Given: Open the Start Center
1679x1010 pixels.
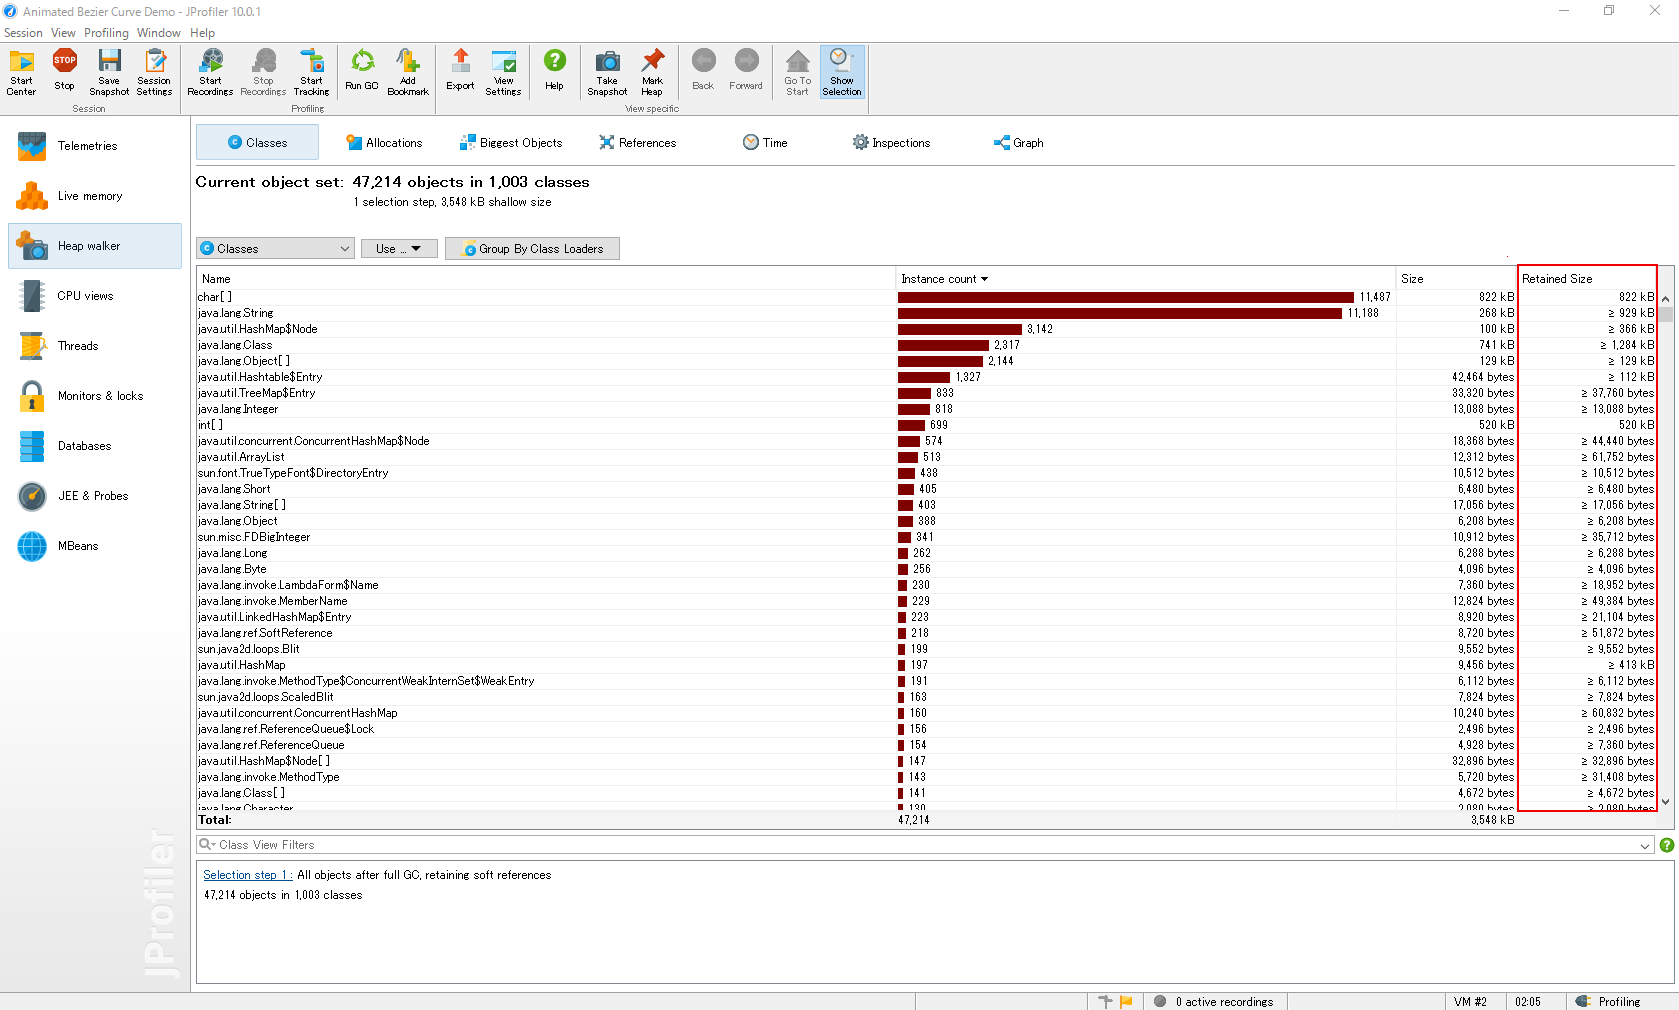Looking at the screenshot, I should pyautogui.click(x=21, y=72).
